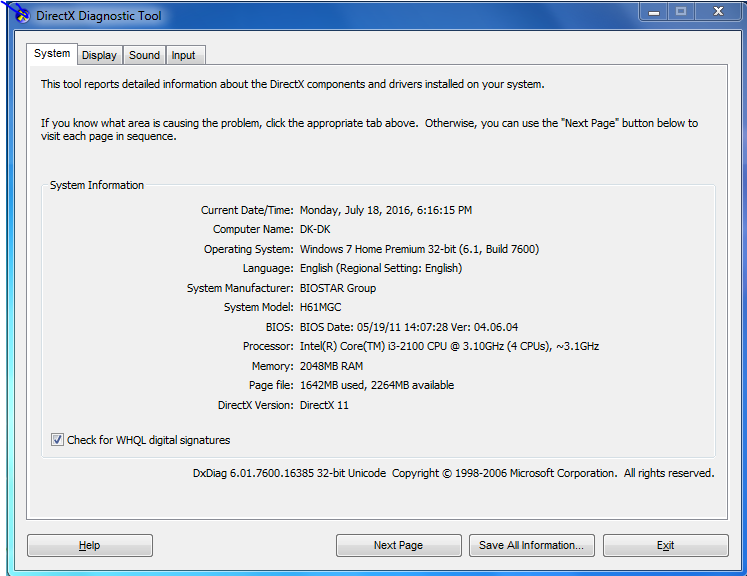Click the System tab
Screen dimensions: 747x576
(x=52, y=54)
